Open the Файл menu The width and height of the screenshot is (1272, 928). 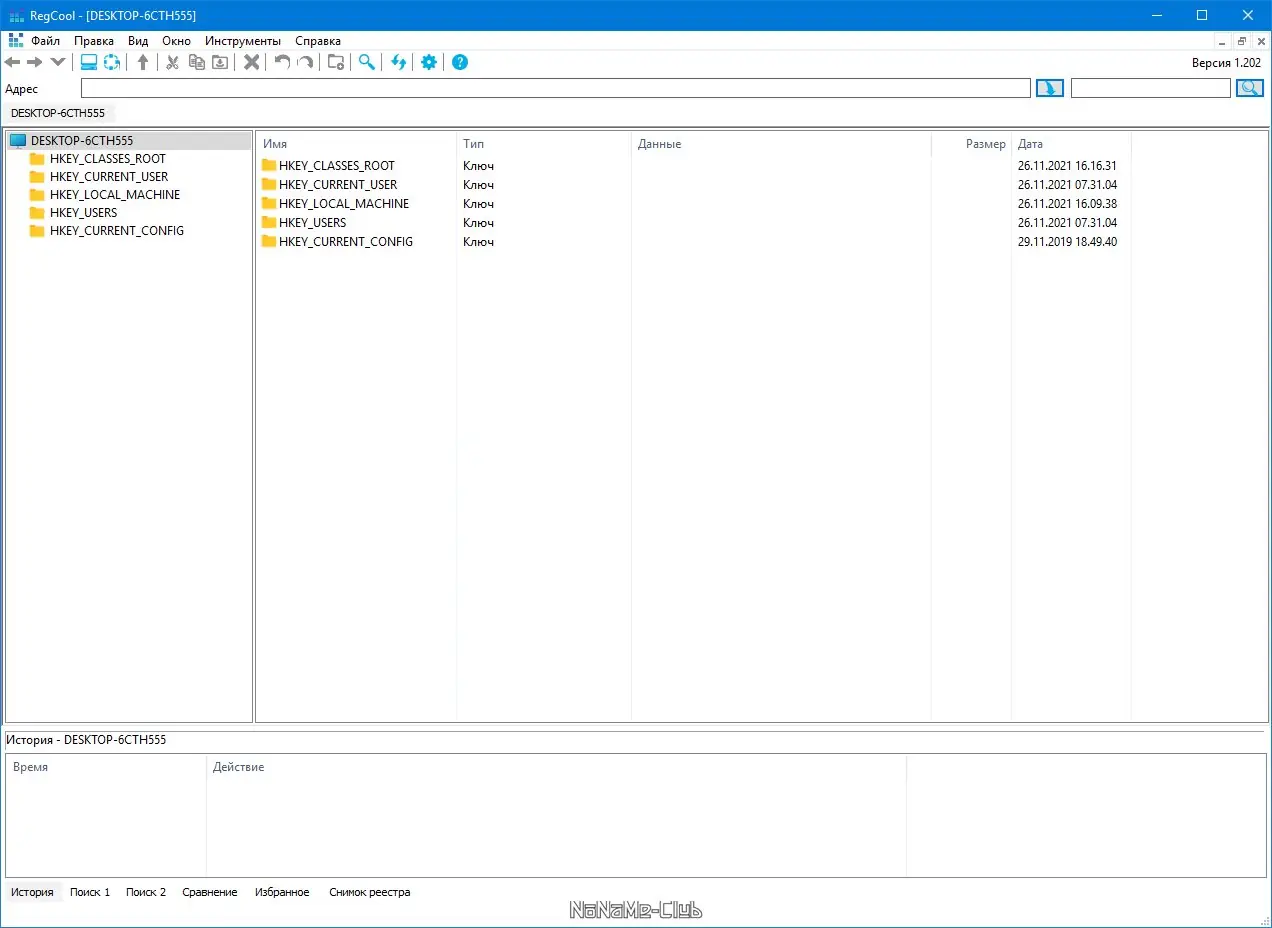(x=45, y=41)
